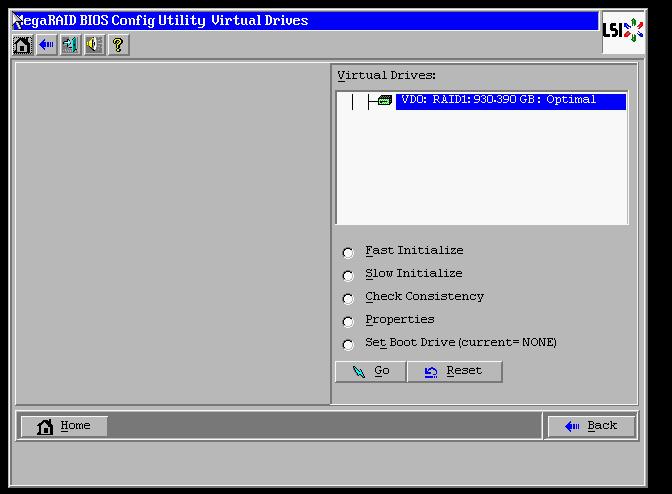The width and height of the screenshot is (672, 494).
Task: Click the blue back arrow toolbar icon
Action: tap(46, 45)
